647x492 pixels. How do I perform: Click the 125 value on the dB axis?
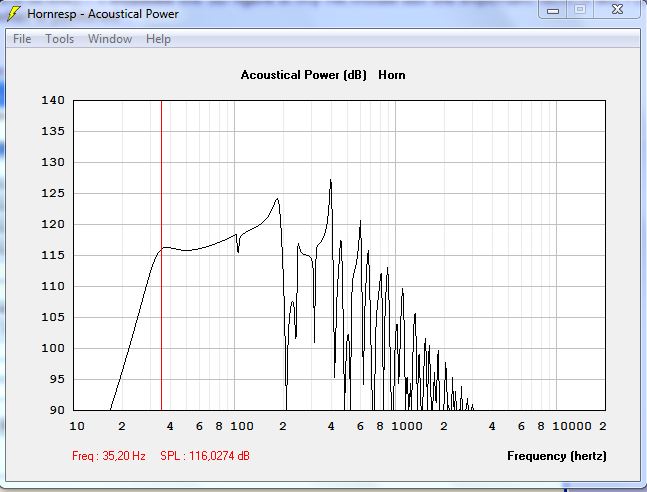click(53, 193)
